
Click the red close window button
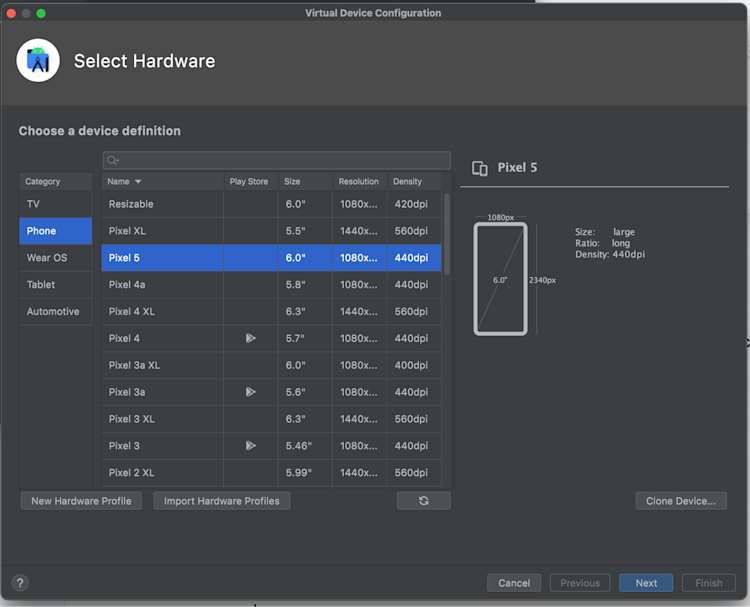pos(11,13)
